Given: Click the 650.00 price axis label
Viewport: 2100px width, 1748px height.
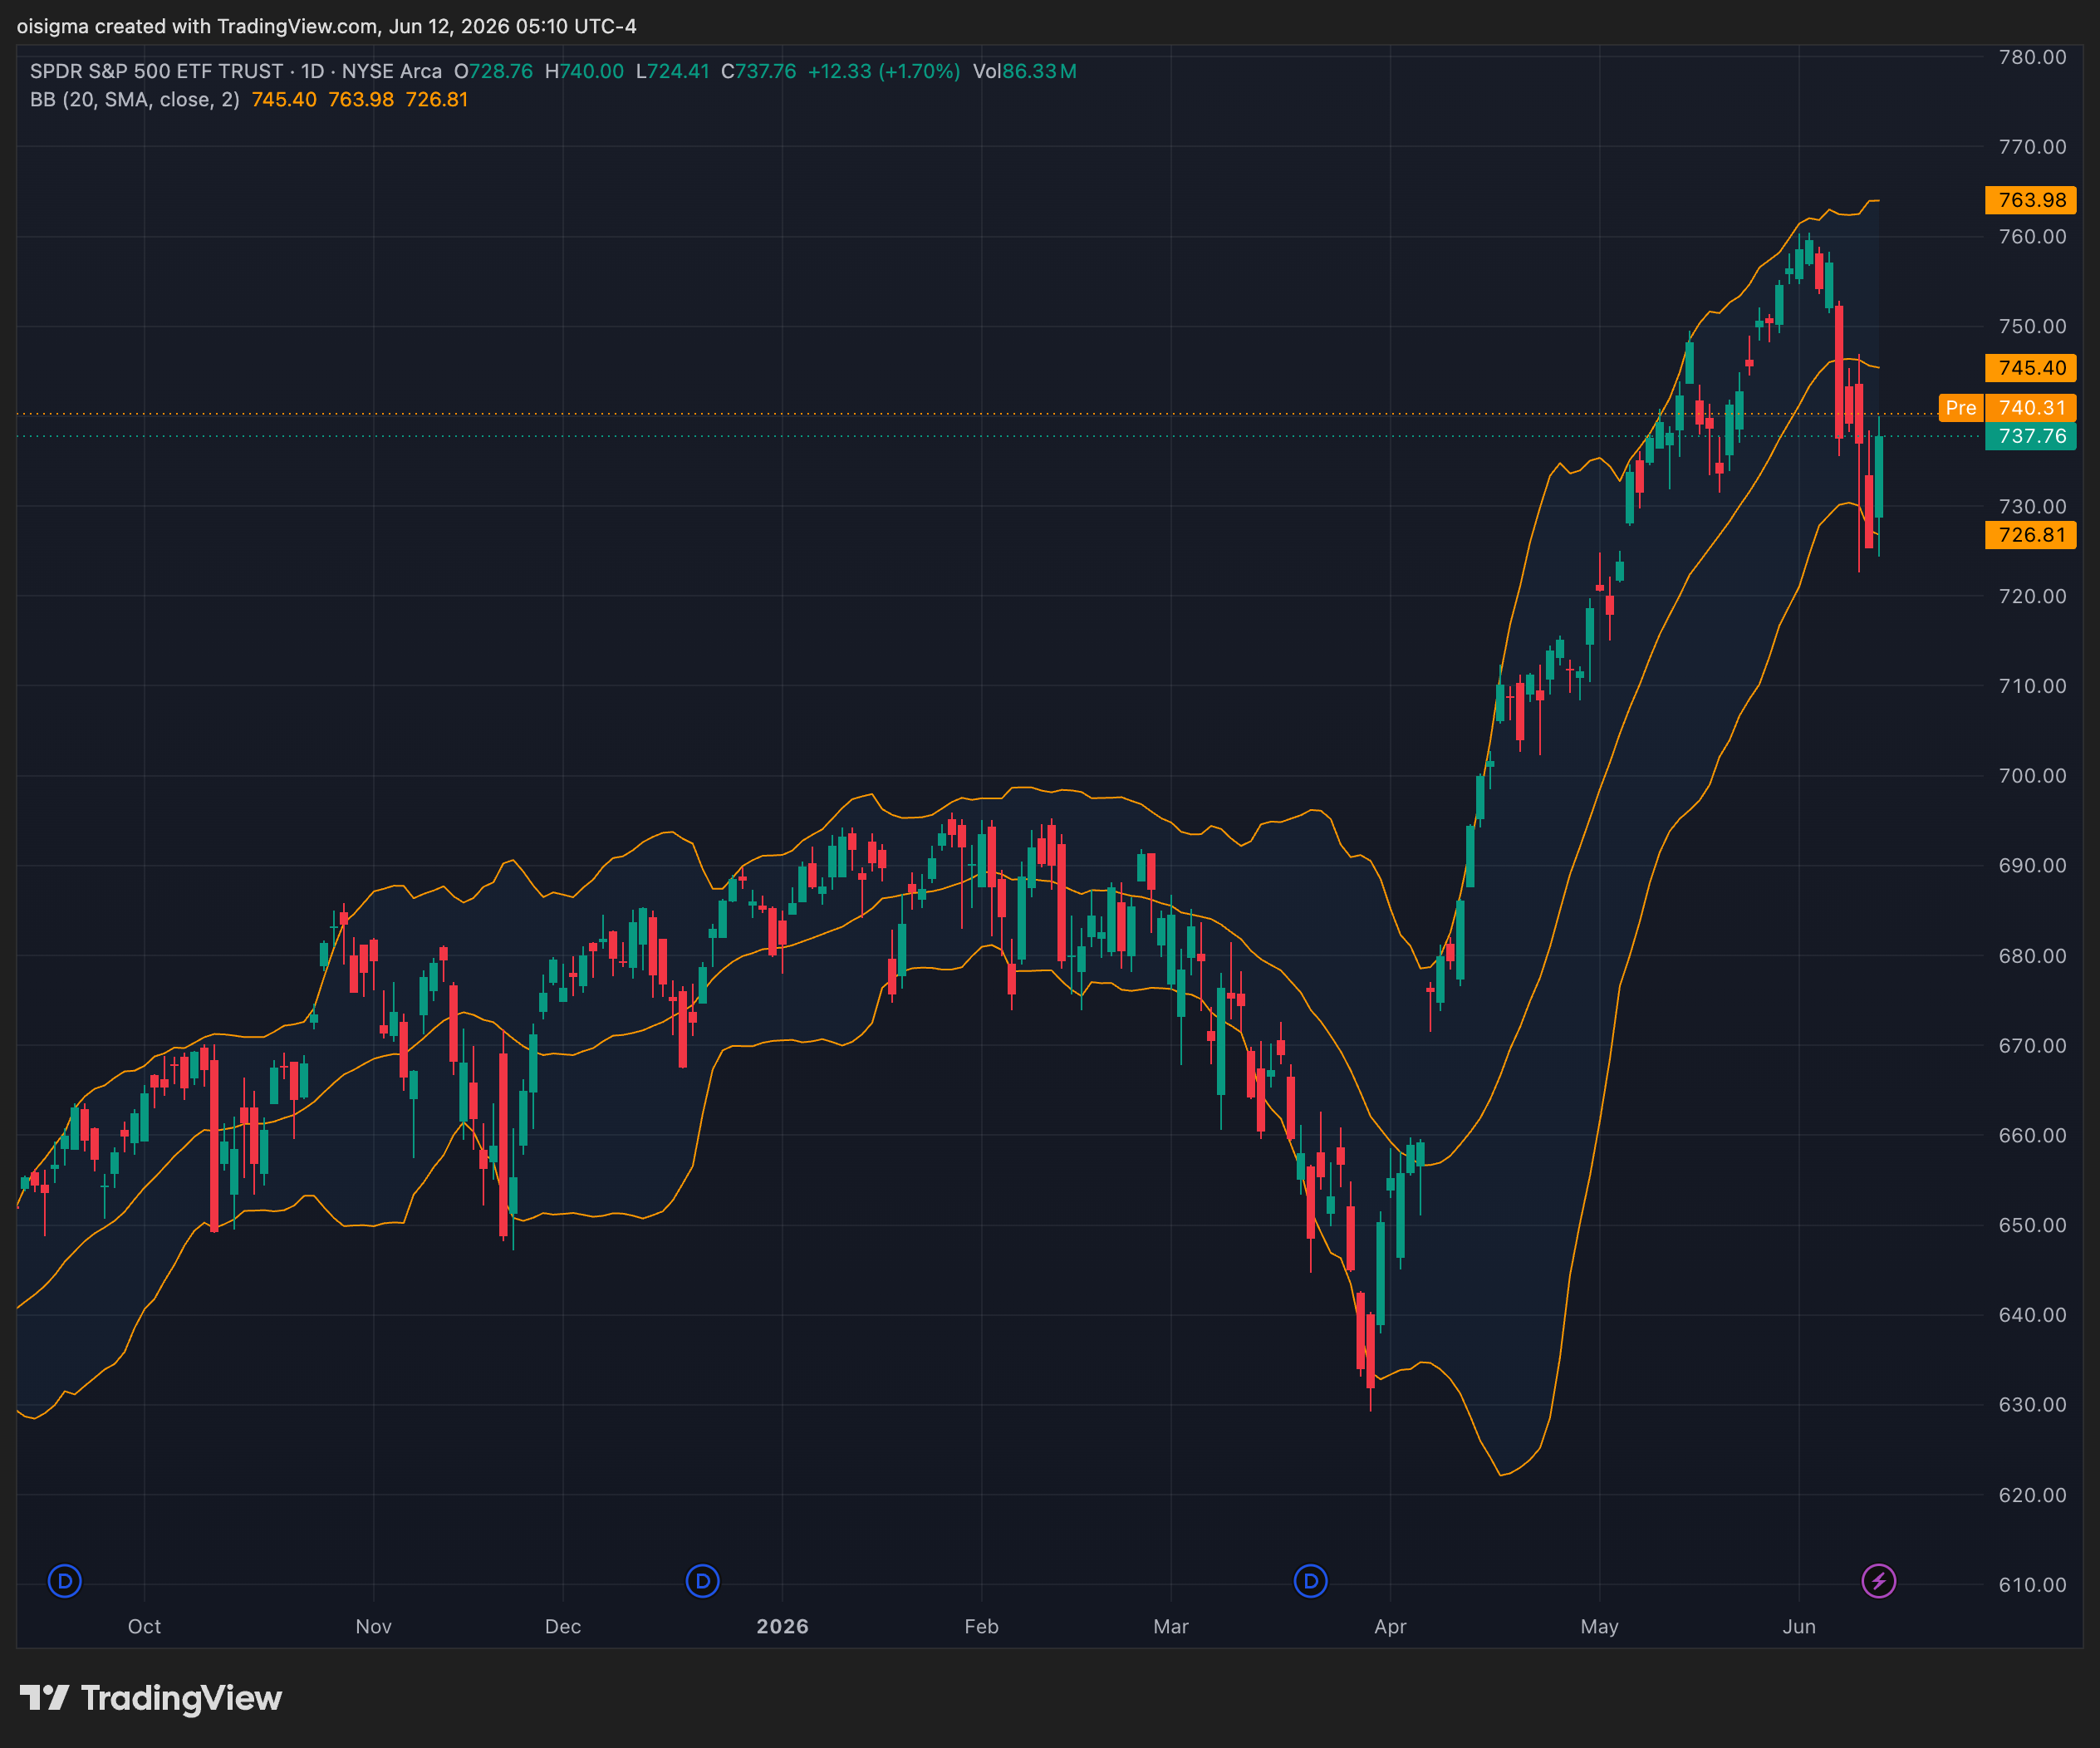Looking at the screenshot, I should click(x=2032, y=1225).
